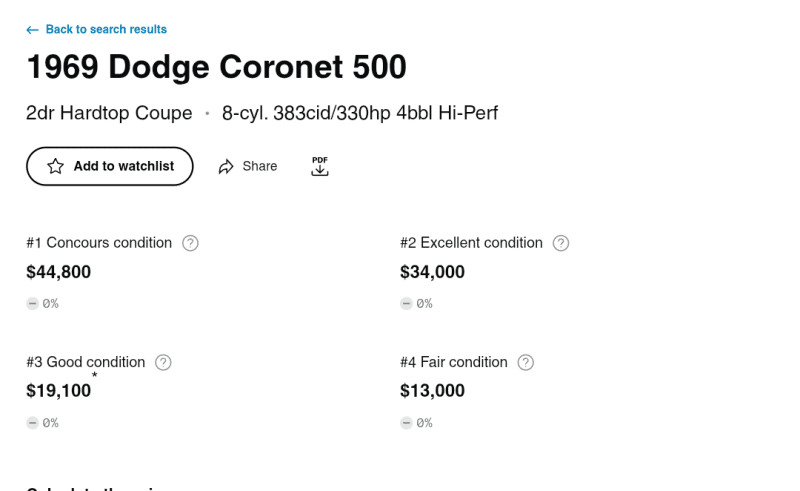This screenshot has width=800, height=491.
Task: Click the Share label text
Action: [x=260, y=166]
